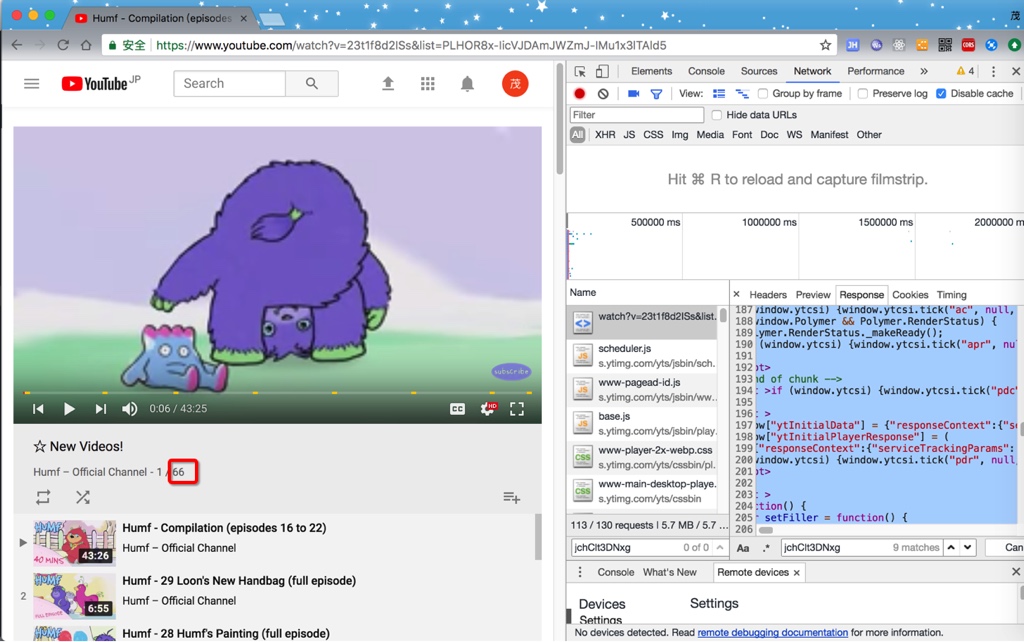
Task: Enter fullscreen mode
Action: point(517,409)
